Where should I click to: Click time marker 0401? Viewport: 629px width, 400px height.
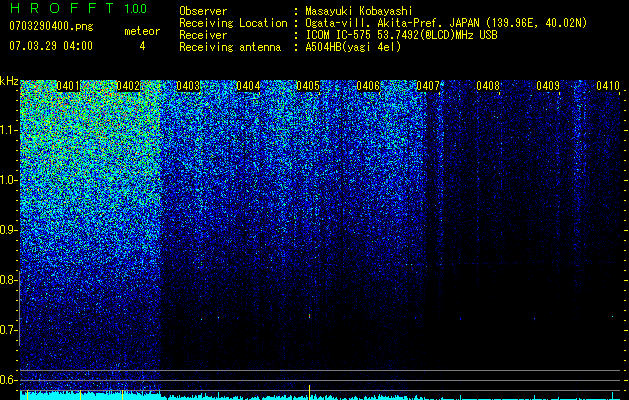[x=68, y=86]
